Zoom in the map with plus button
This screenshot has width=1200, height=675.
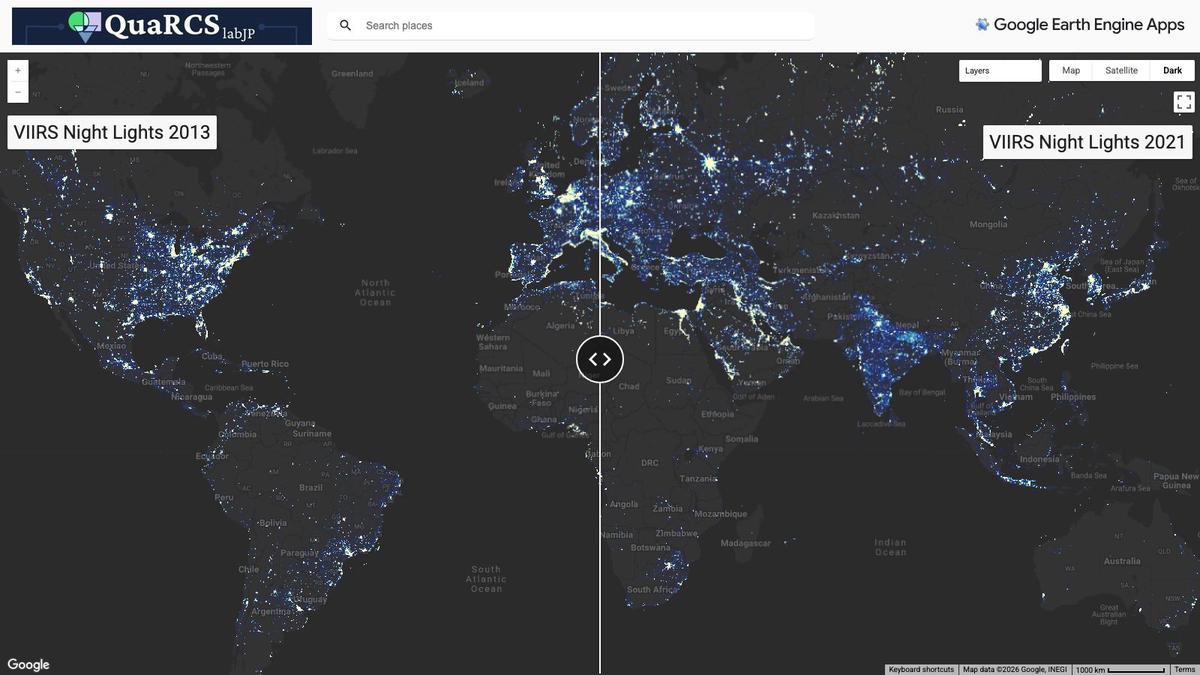18,71
